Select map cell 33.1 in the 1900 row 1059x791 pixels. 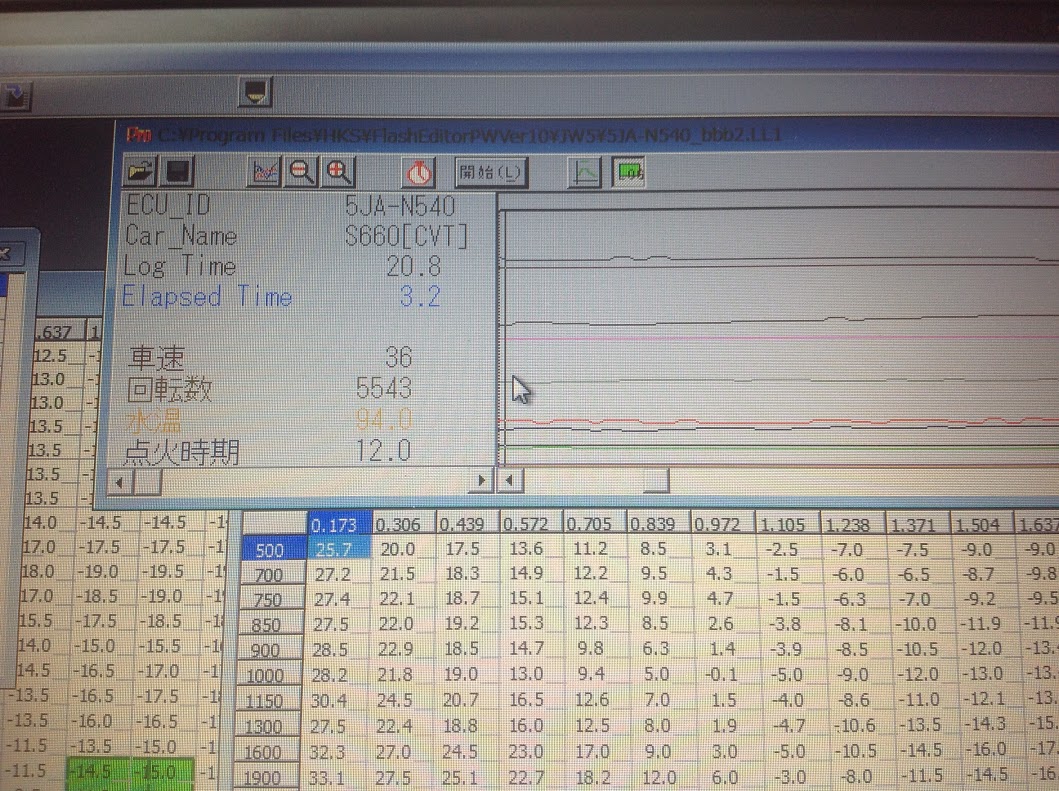[x=330, y=778]
